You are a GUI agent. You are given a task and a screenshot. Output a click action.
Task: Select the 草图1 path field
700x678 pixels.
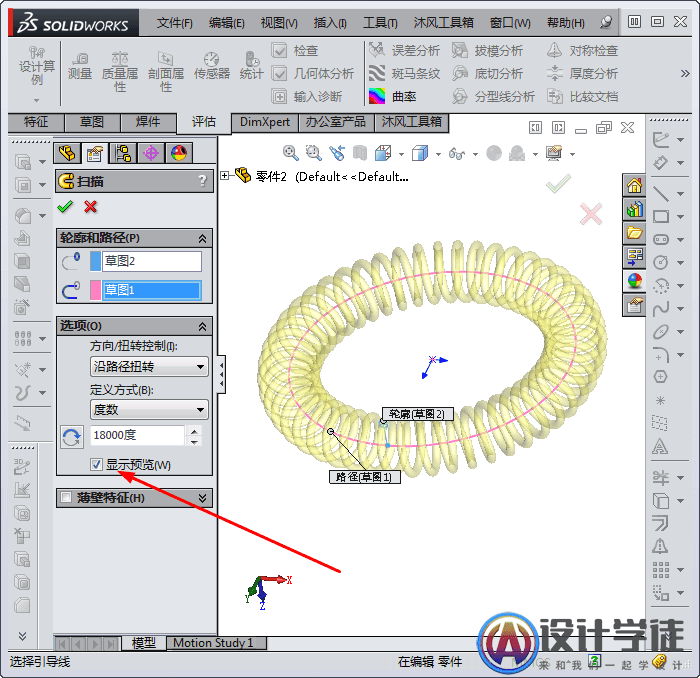(x=152, y=290)
